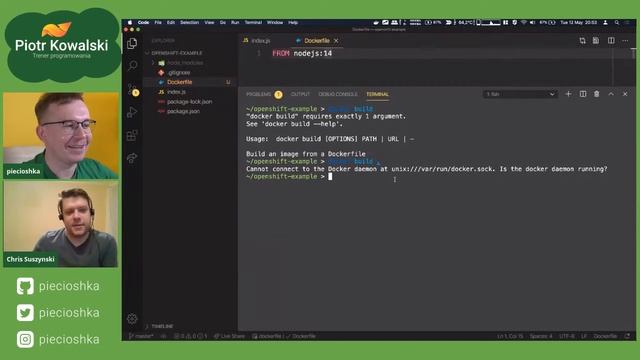
Task: Open the .gitignore file in Explorer
Action: [x=178, y=73]
